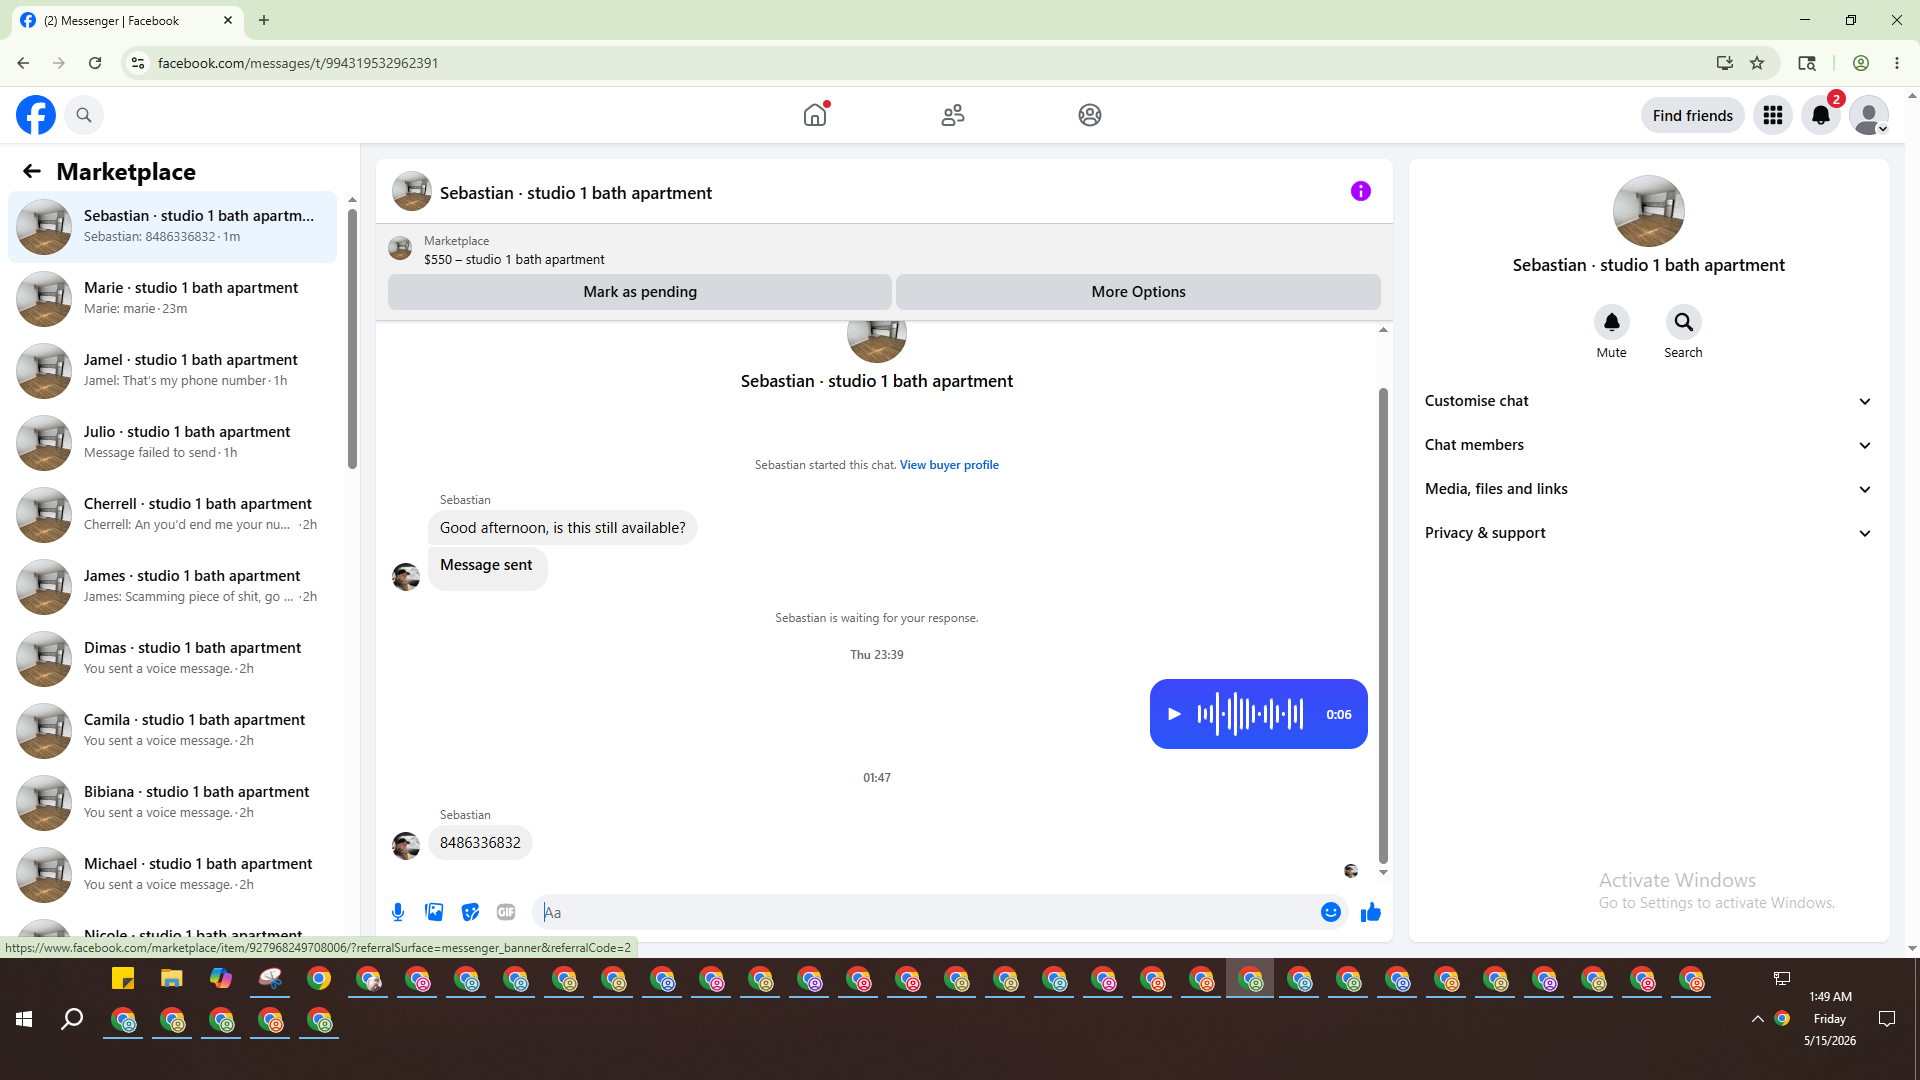Open Windows taskbar search
Viewport: 1920px width, 1080px height.
[x=72, y=1019]
